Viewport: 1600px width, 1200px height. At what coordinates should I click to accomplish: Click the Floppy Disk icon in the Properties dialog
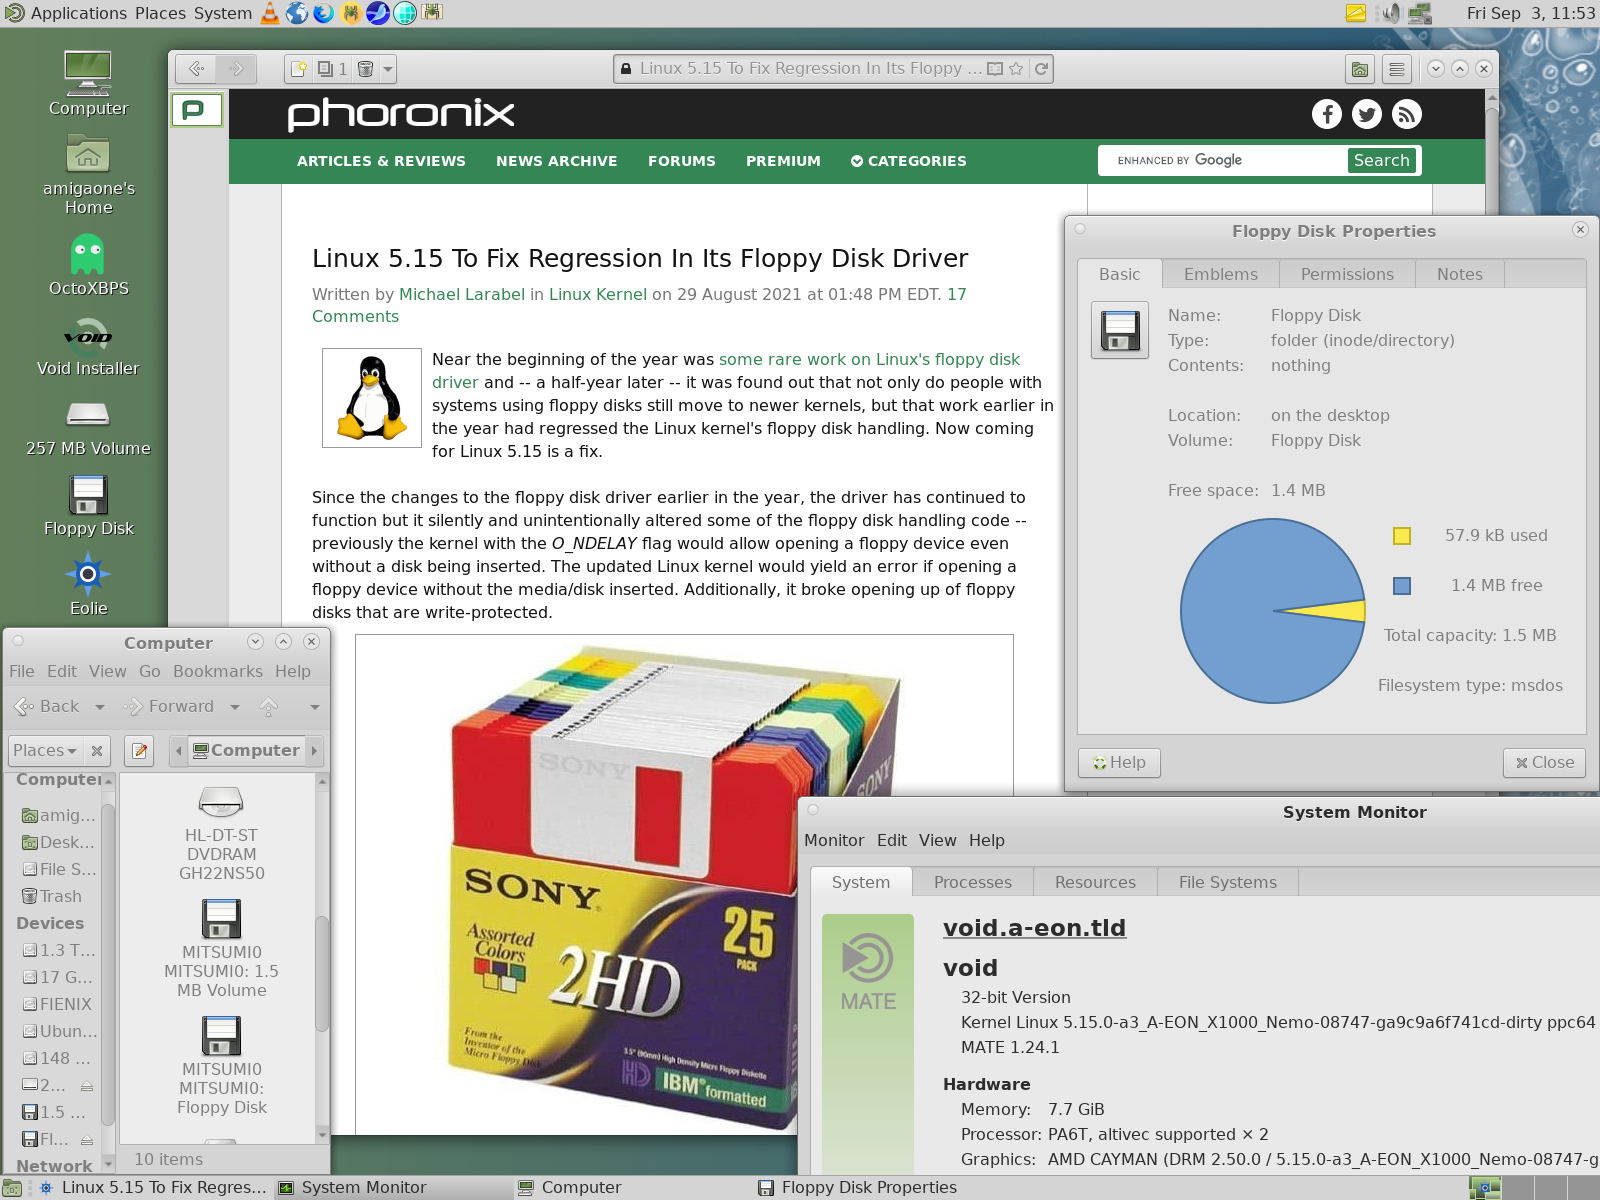(1120, 330)
